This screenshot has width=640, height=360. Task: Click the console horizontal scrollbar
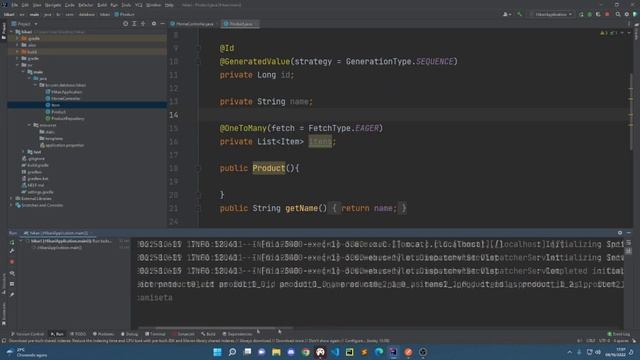click(x=216, y=328)
